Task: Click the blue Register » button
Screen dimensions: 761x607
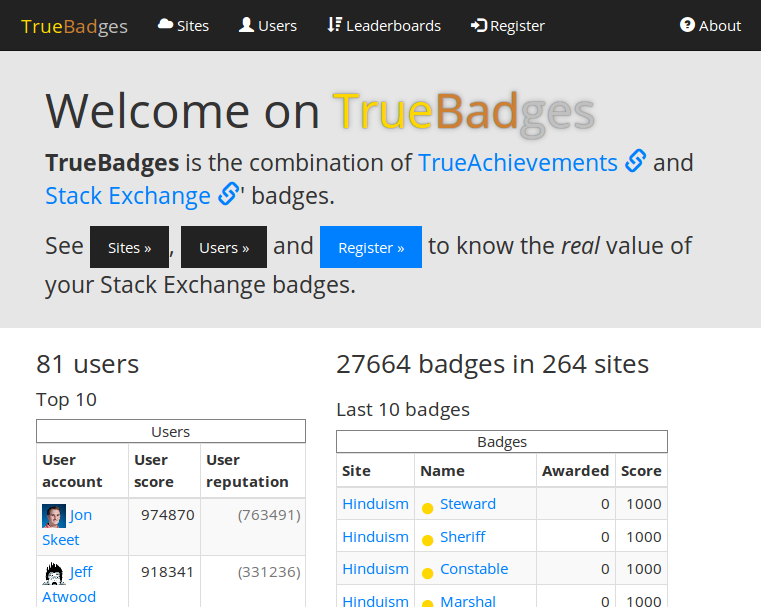Action: [371, 247]
